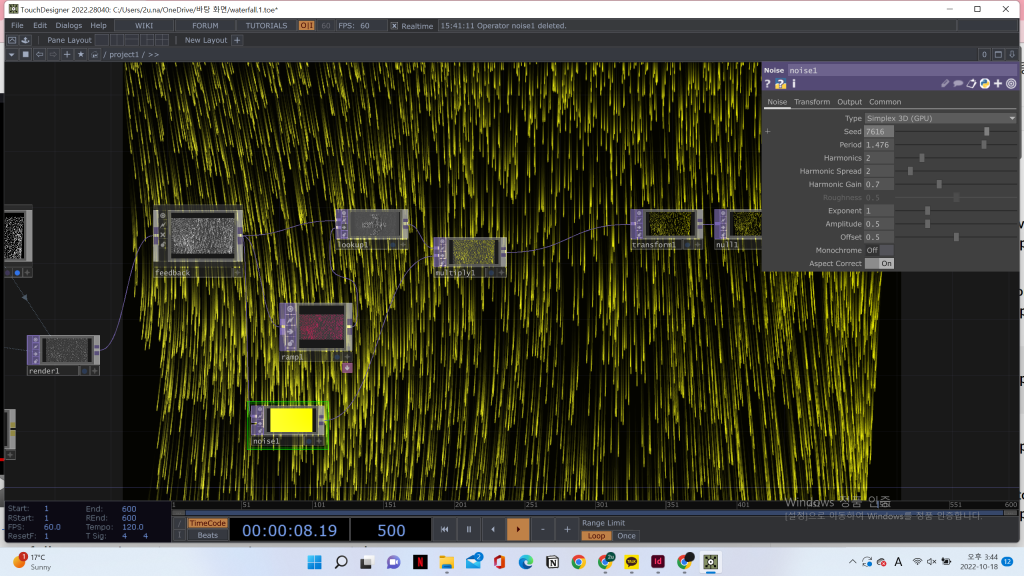Switch to the Transform parameter tab
This screenshot has height=576, width=1024.
pyautogui.click(x=812, y=102)
